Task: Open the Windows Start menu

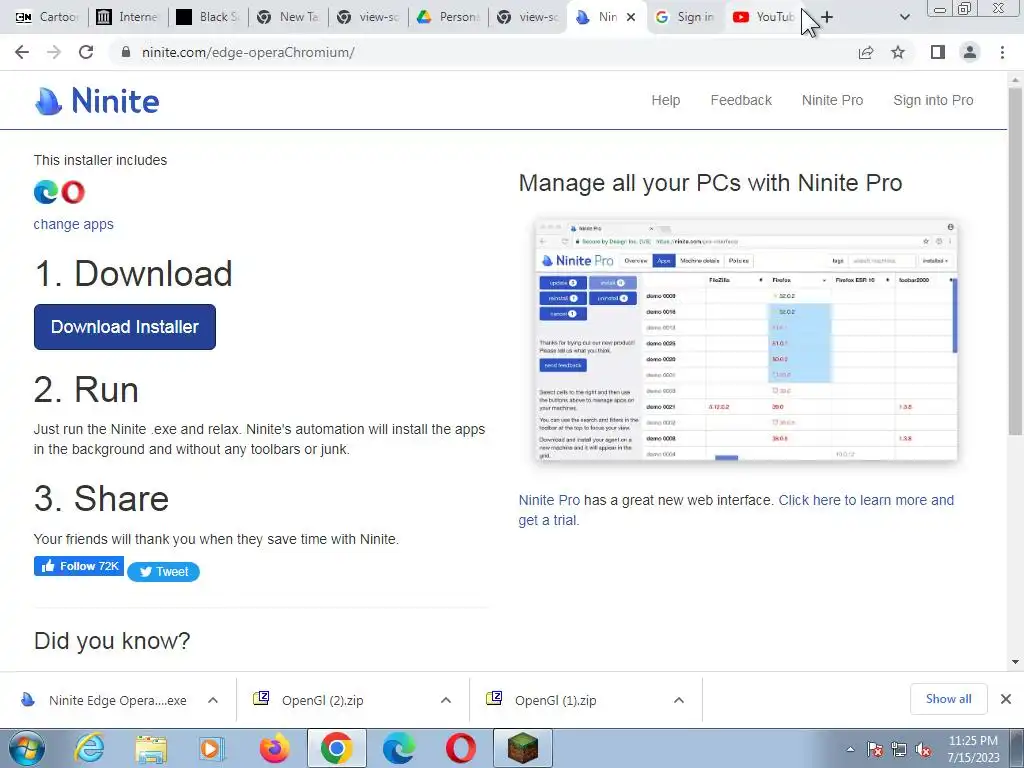Action: tap(26, 748)
